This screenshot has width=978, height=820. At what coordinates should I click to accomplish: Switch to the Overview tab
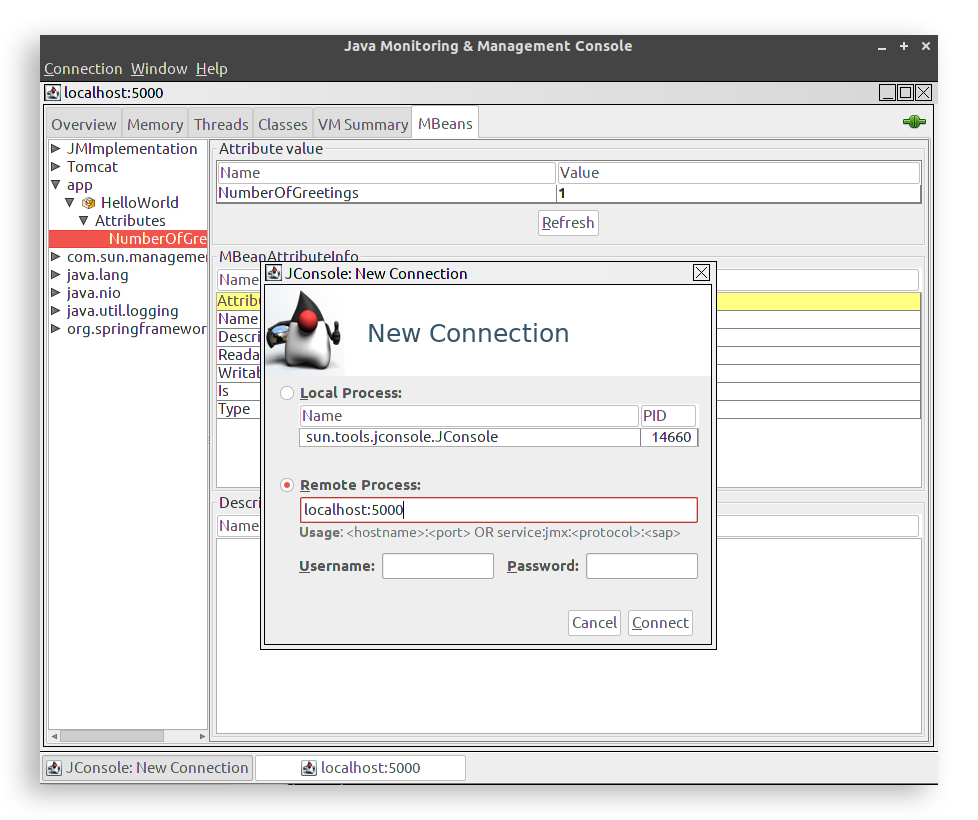coord(84,125)
